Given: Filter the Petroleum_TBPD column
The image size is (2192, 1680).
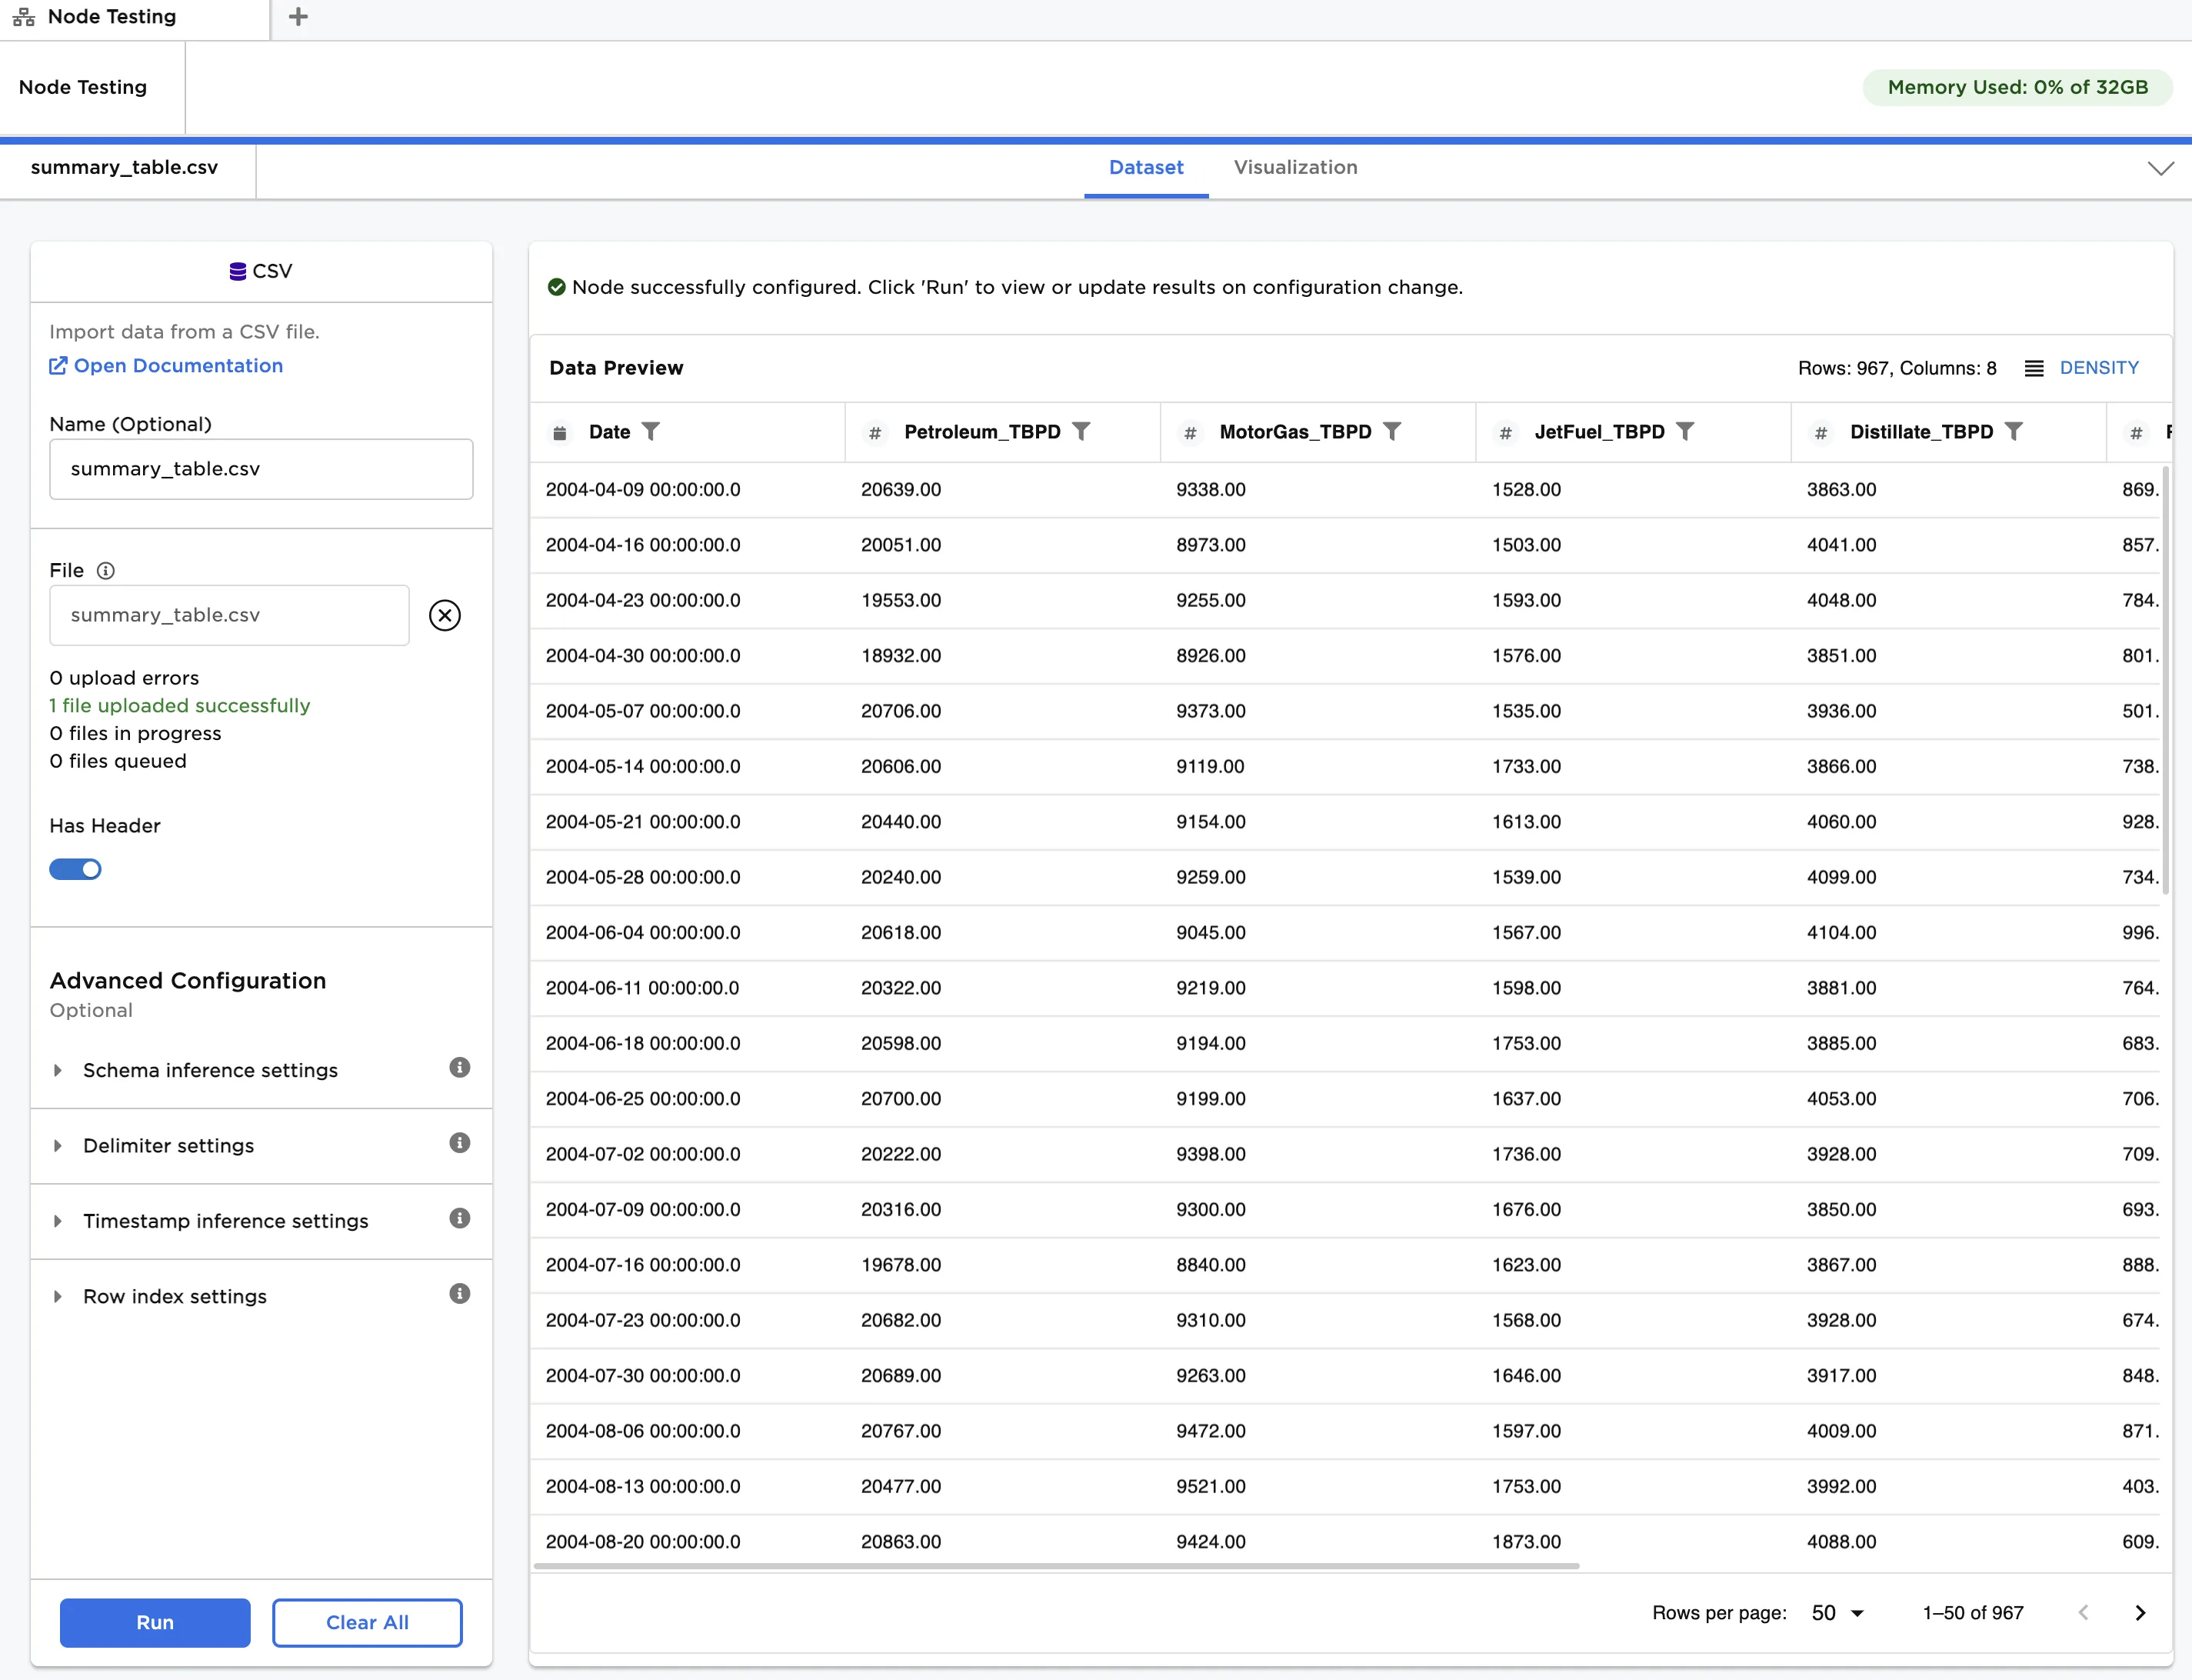Looking at the screenshot, I should (1081, 431).
